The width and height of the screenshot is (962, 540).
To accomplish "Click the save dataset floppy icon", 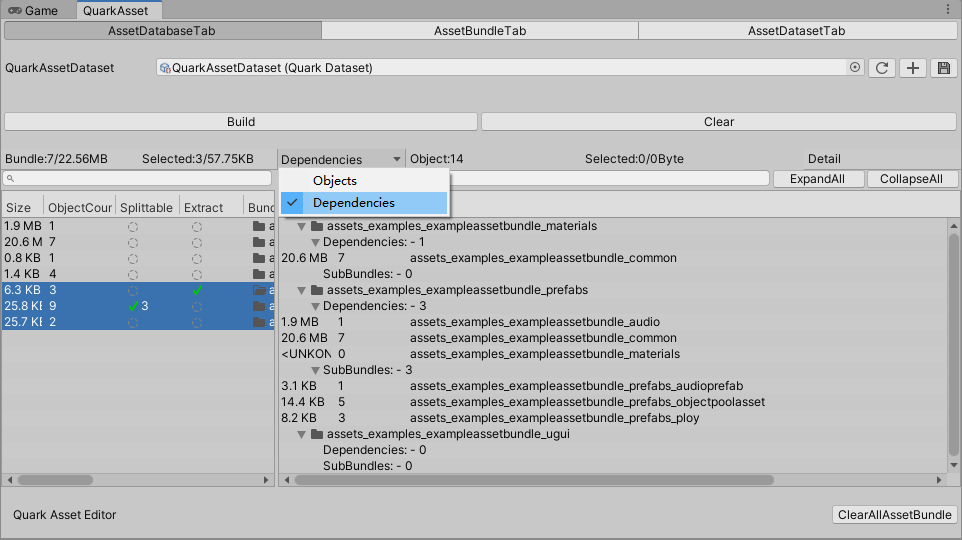I will pos(944,68).
